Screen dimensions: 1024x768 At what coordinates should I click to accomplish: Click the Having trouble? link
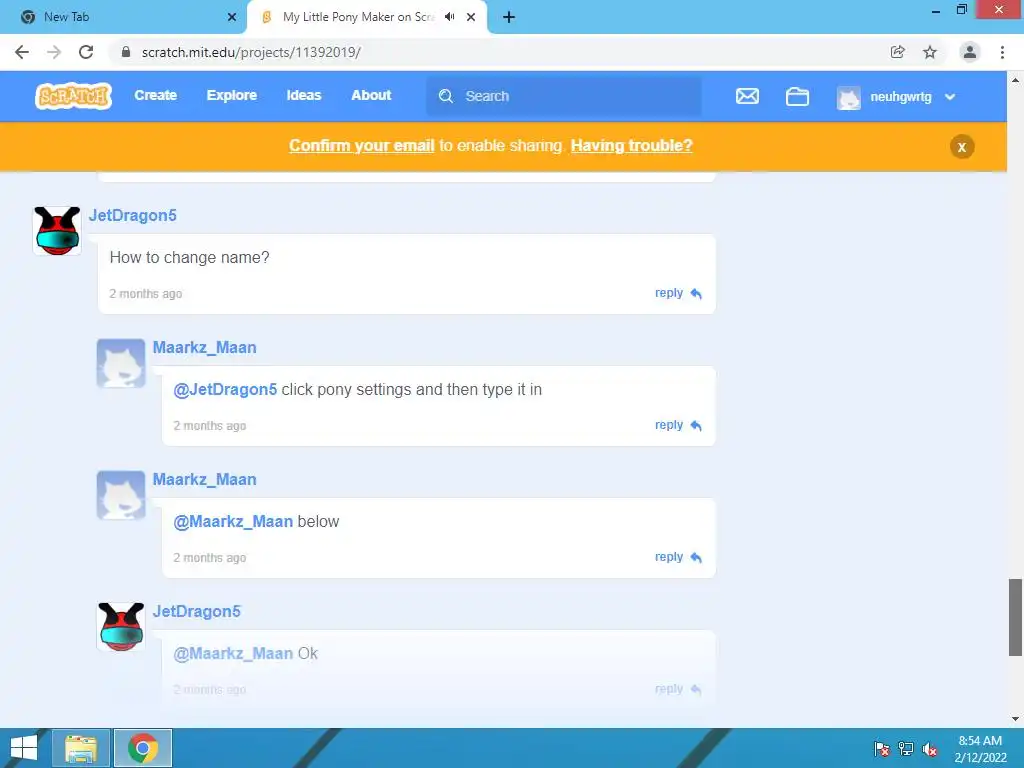pyautogui.click(x=632, y=146)
